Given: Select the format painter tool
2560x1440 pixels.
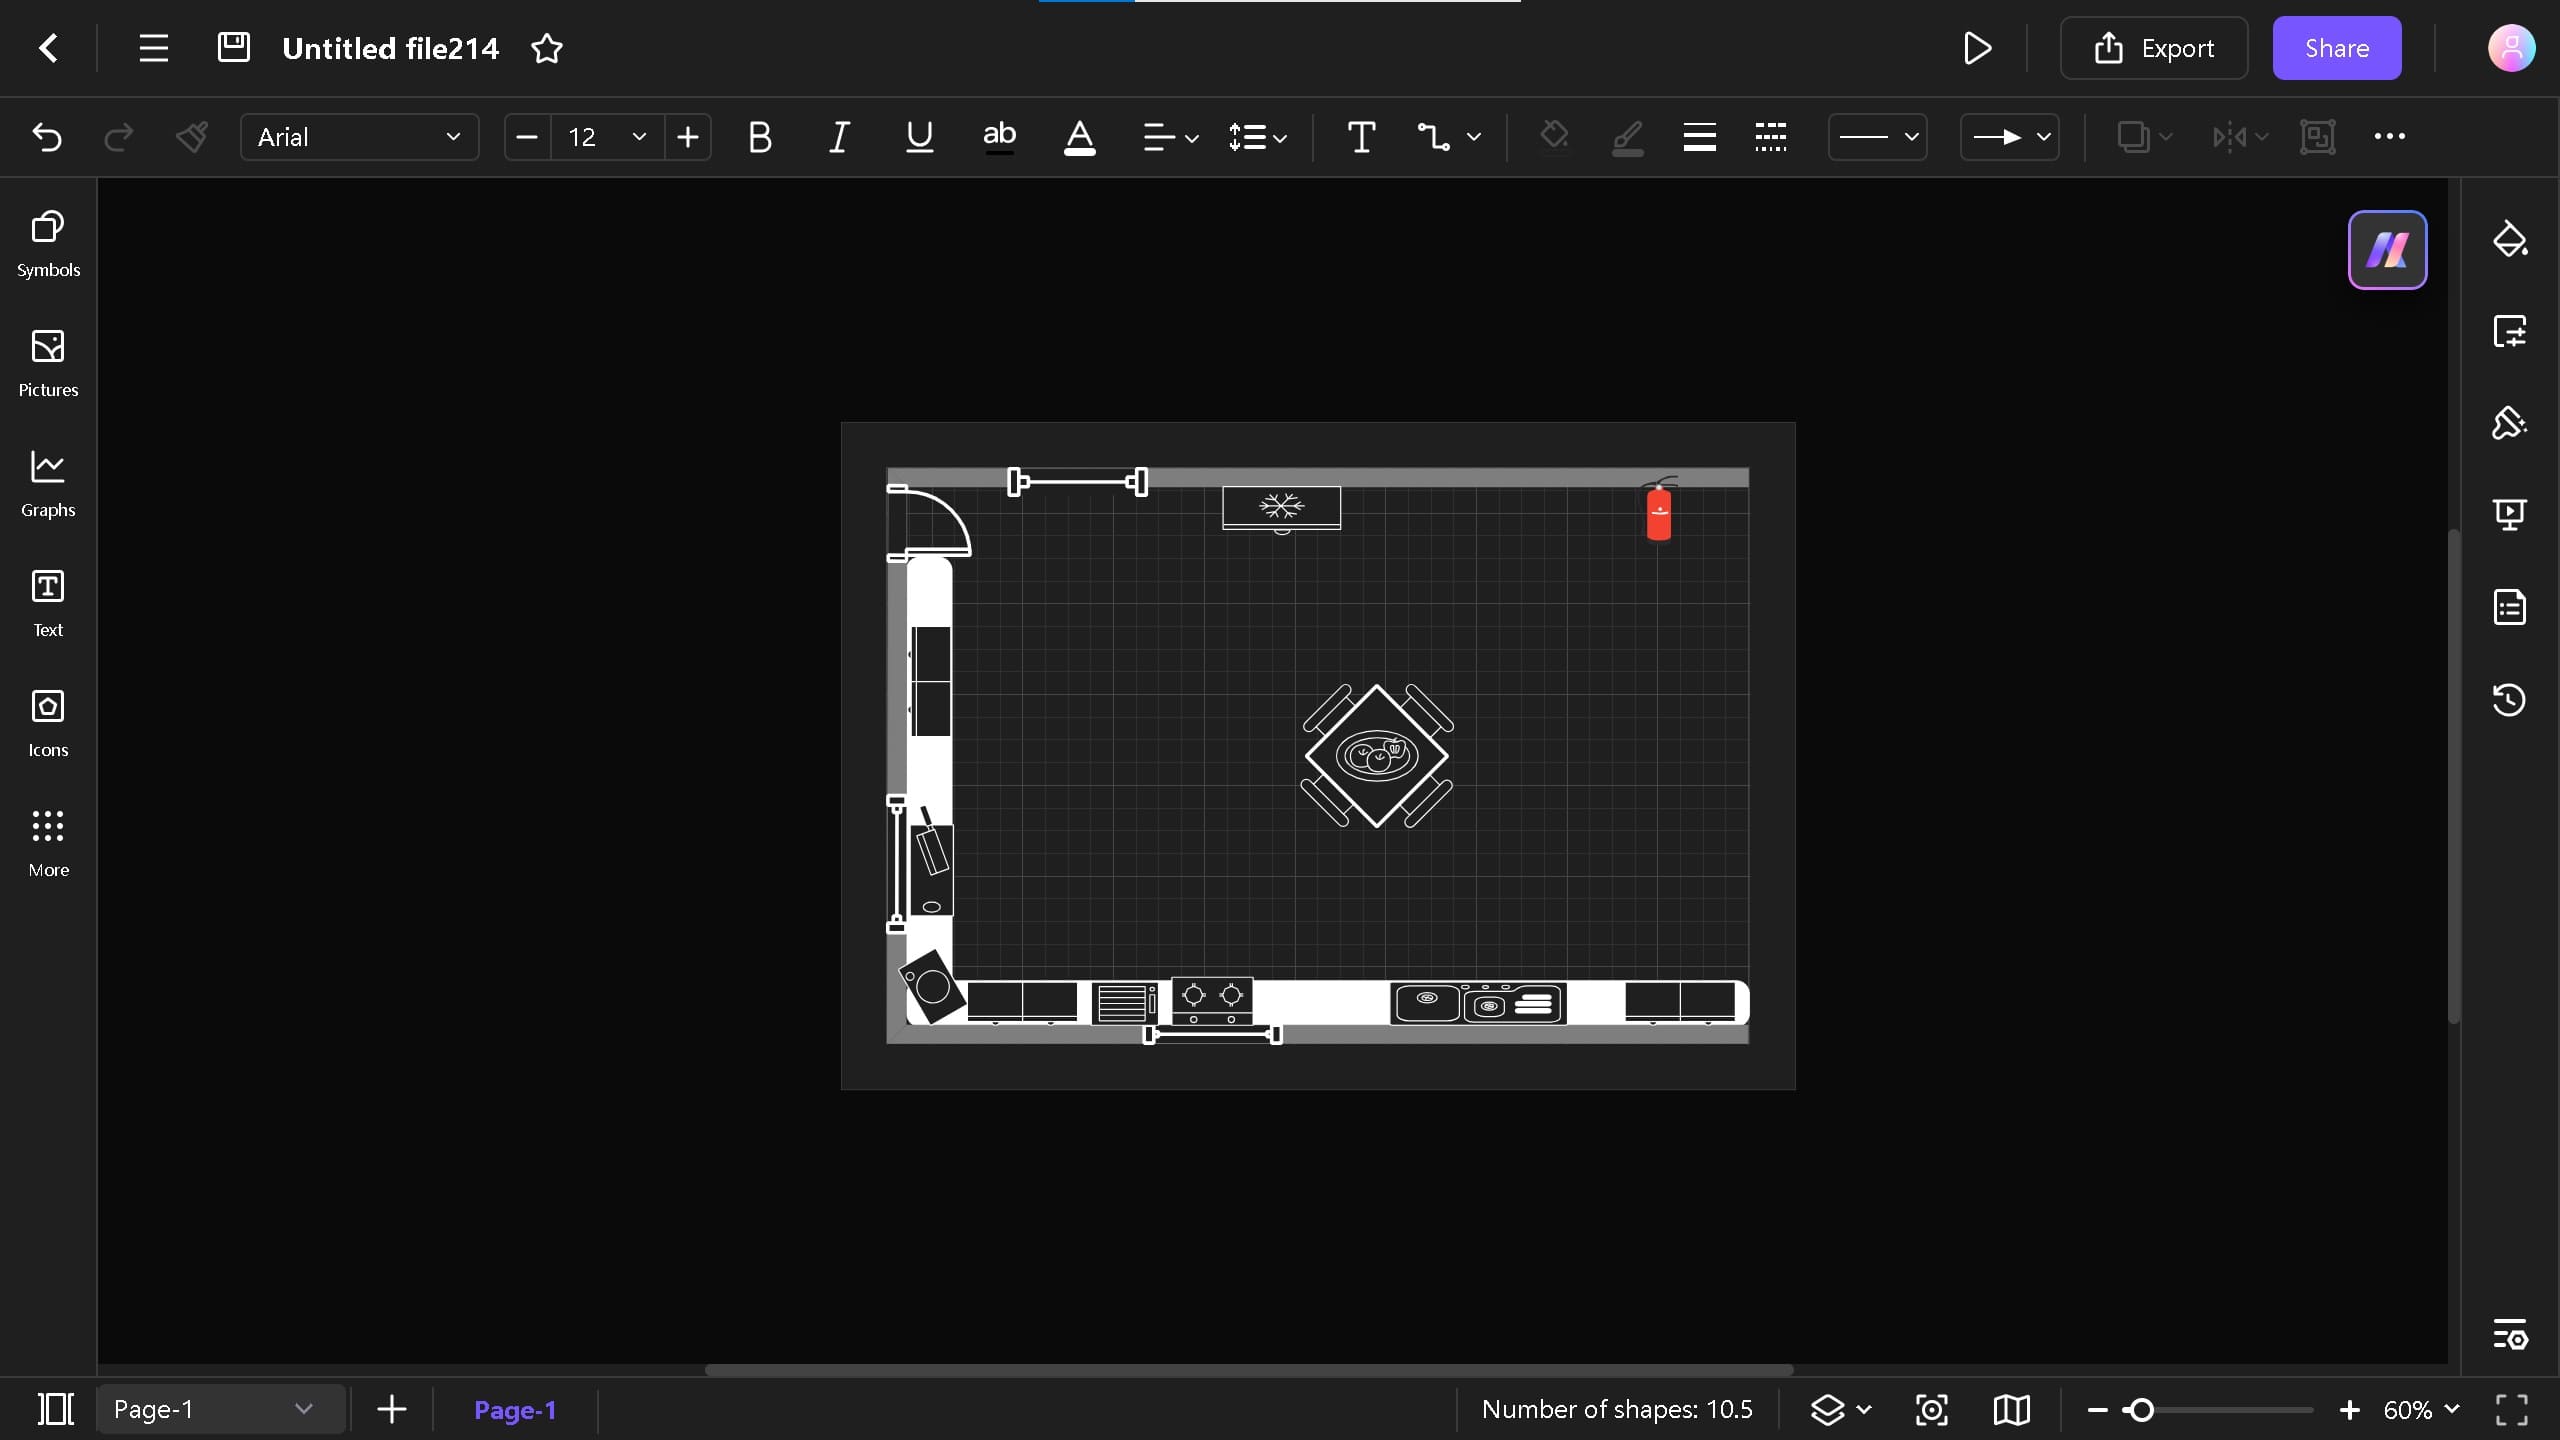Looking at the screenshot, I should pos(191,137).
